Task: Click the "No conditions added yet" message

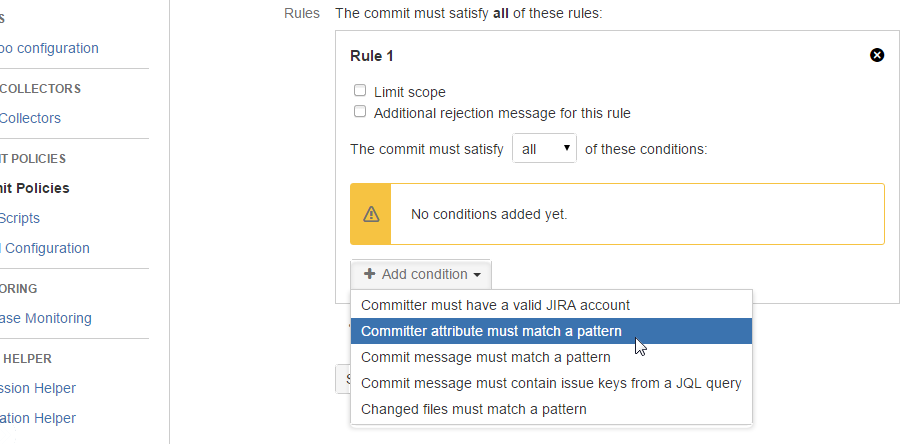Action: 489,214
